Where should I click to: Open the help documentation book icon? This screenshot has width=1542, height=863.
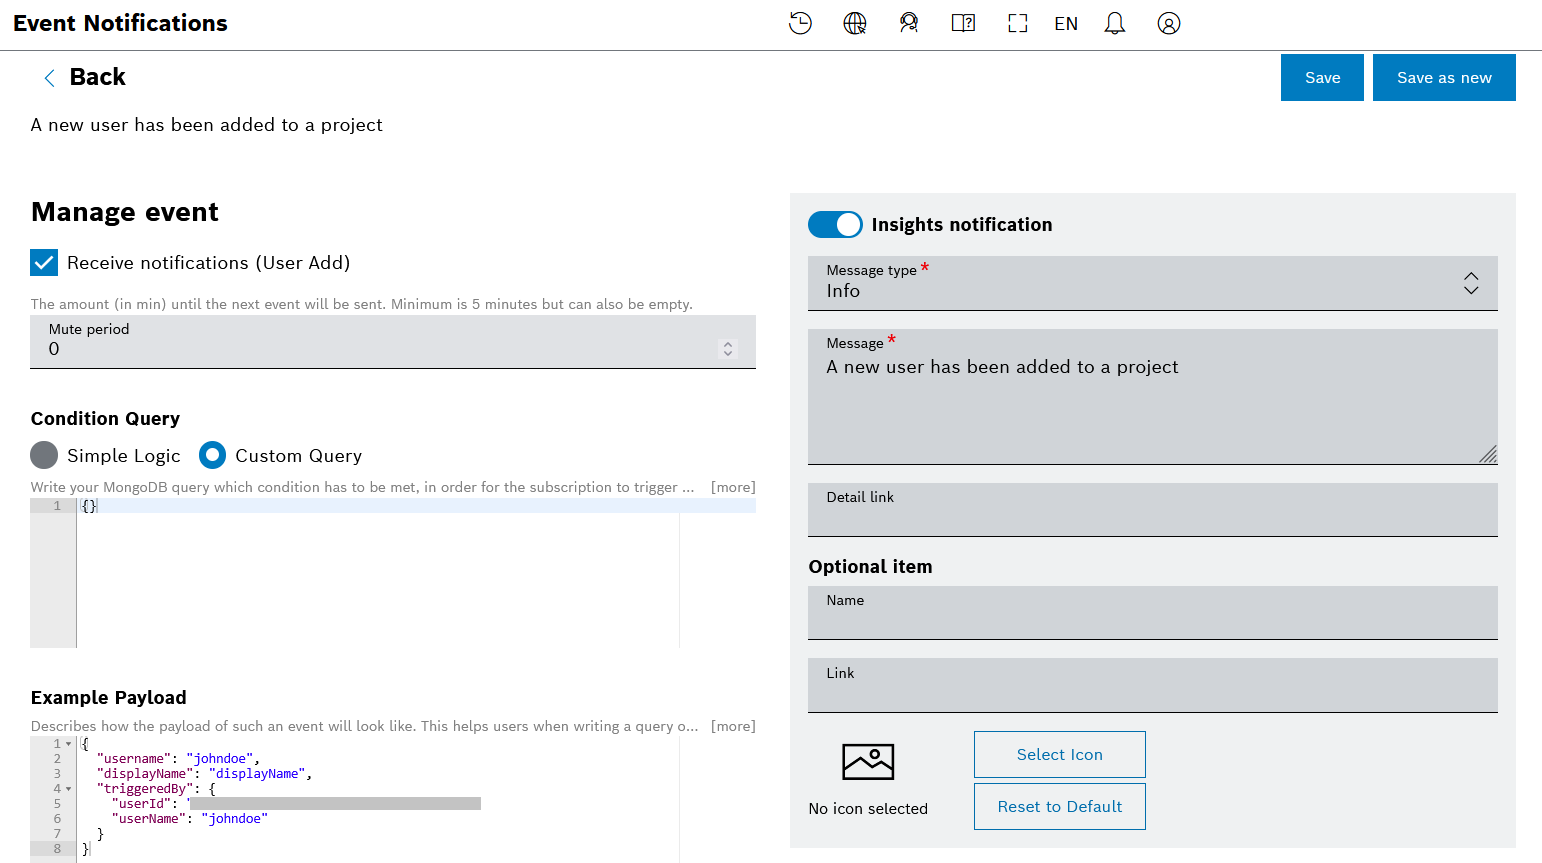coord(963,23)
